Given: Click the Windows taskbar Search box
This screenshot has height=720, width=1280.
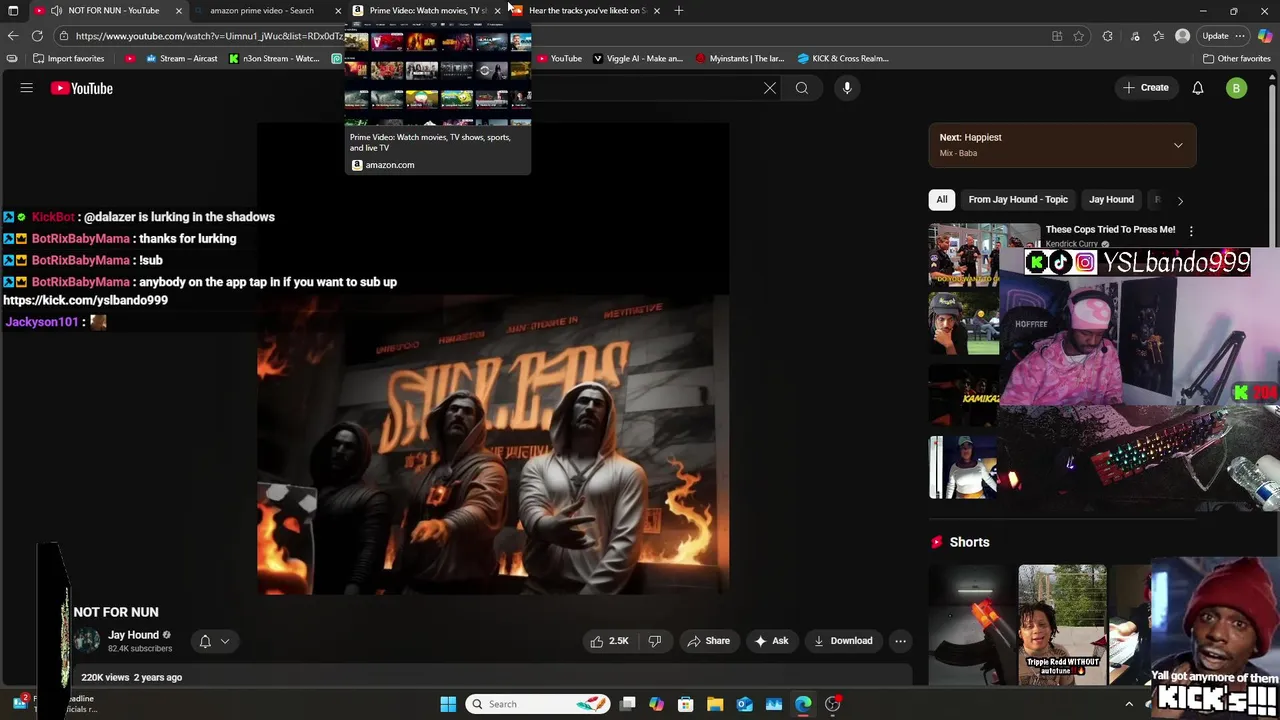Looking at the screenshot, I should [x=538, y=704].
